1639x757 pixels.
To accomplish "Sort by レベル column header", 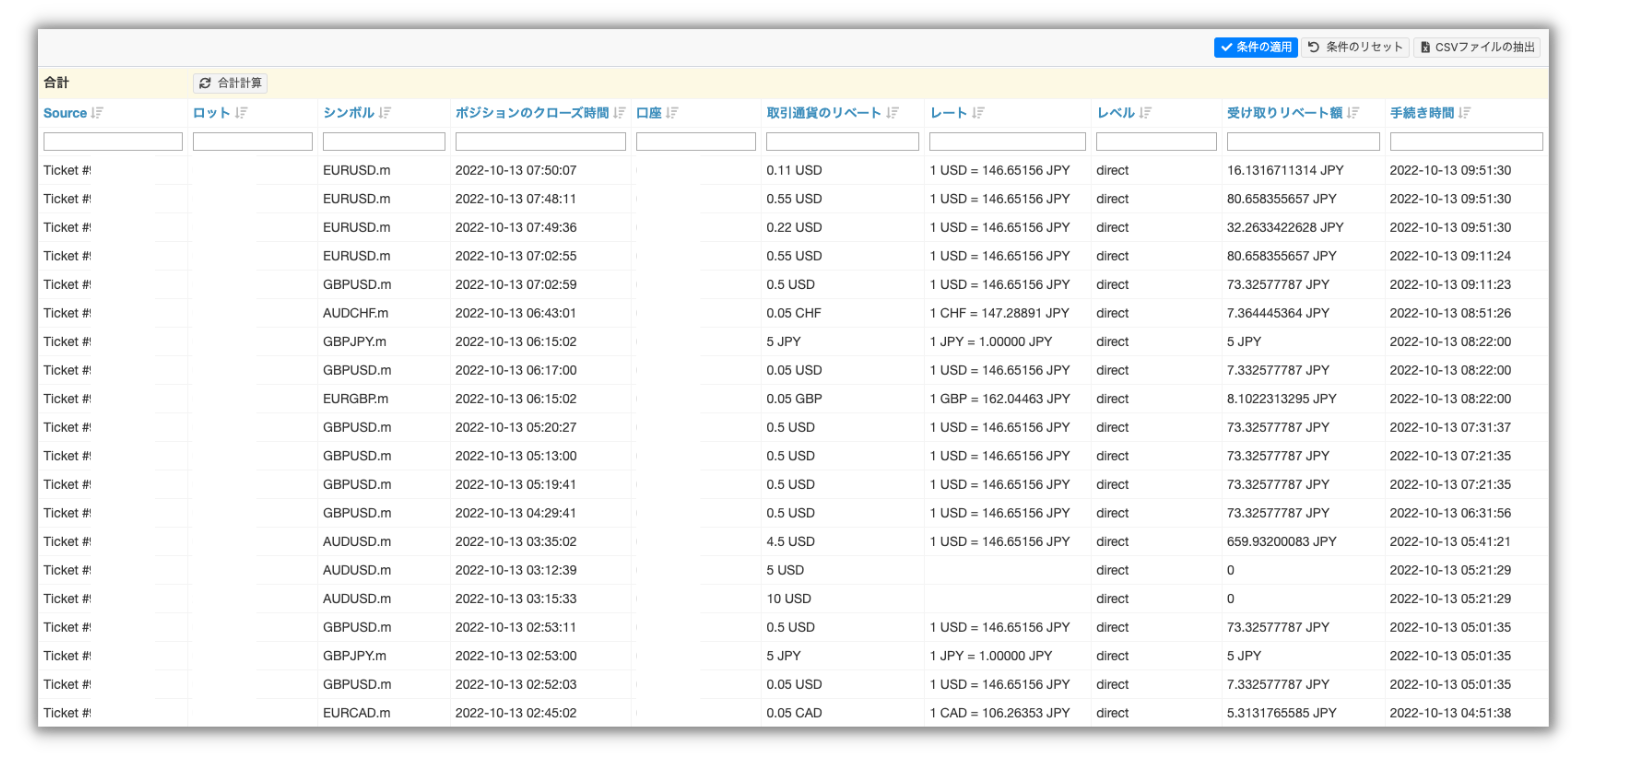I will pos(1116,113).
